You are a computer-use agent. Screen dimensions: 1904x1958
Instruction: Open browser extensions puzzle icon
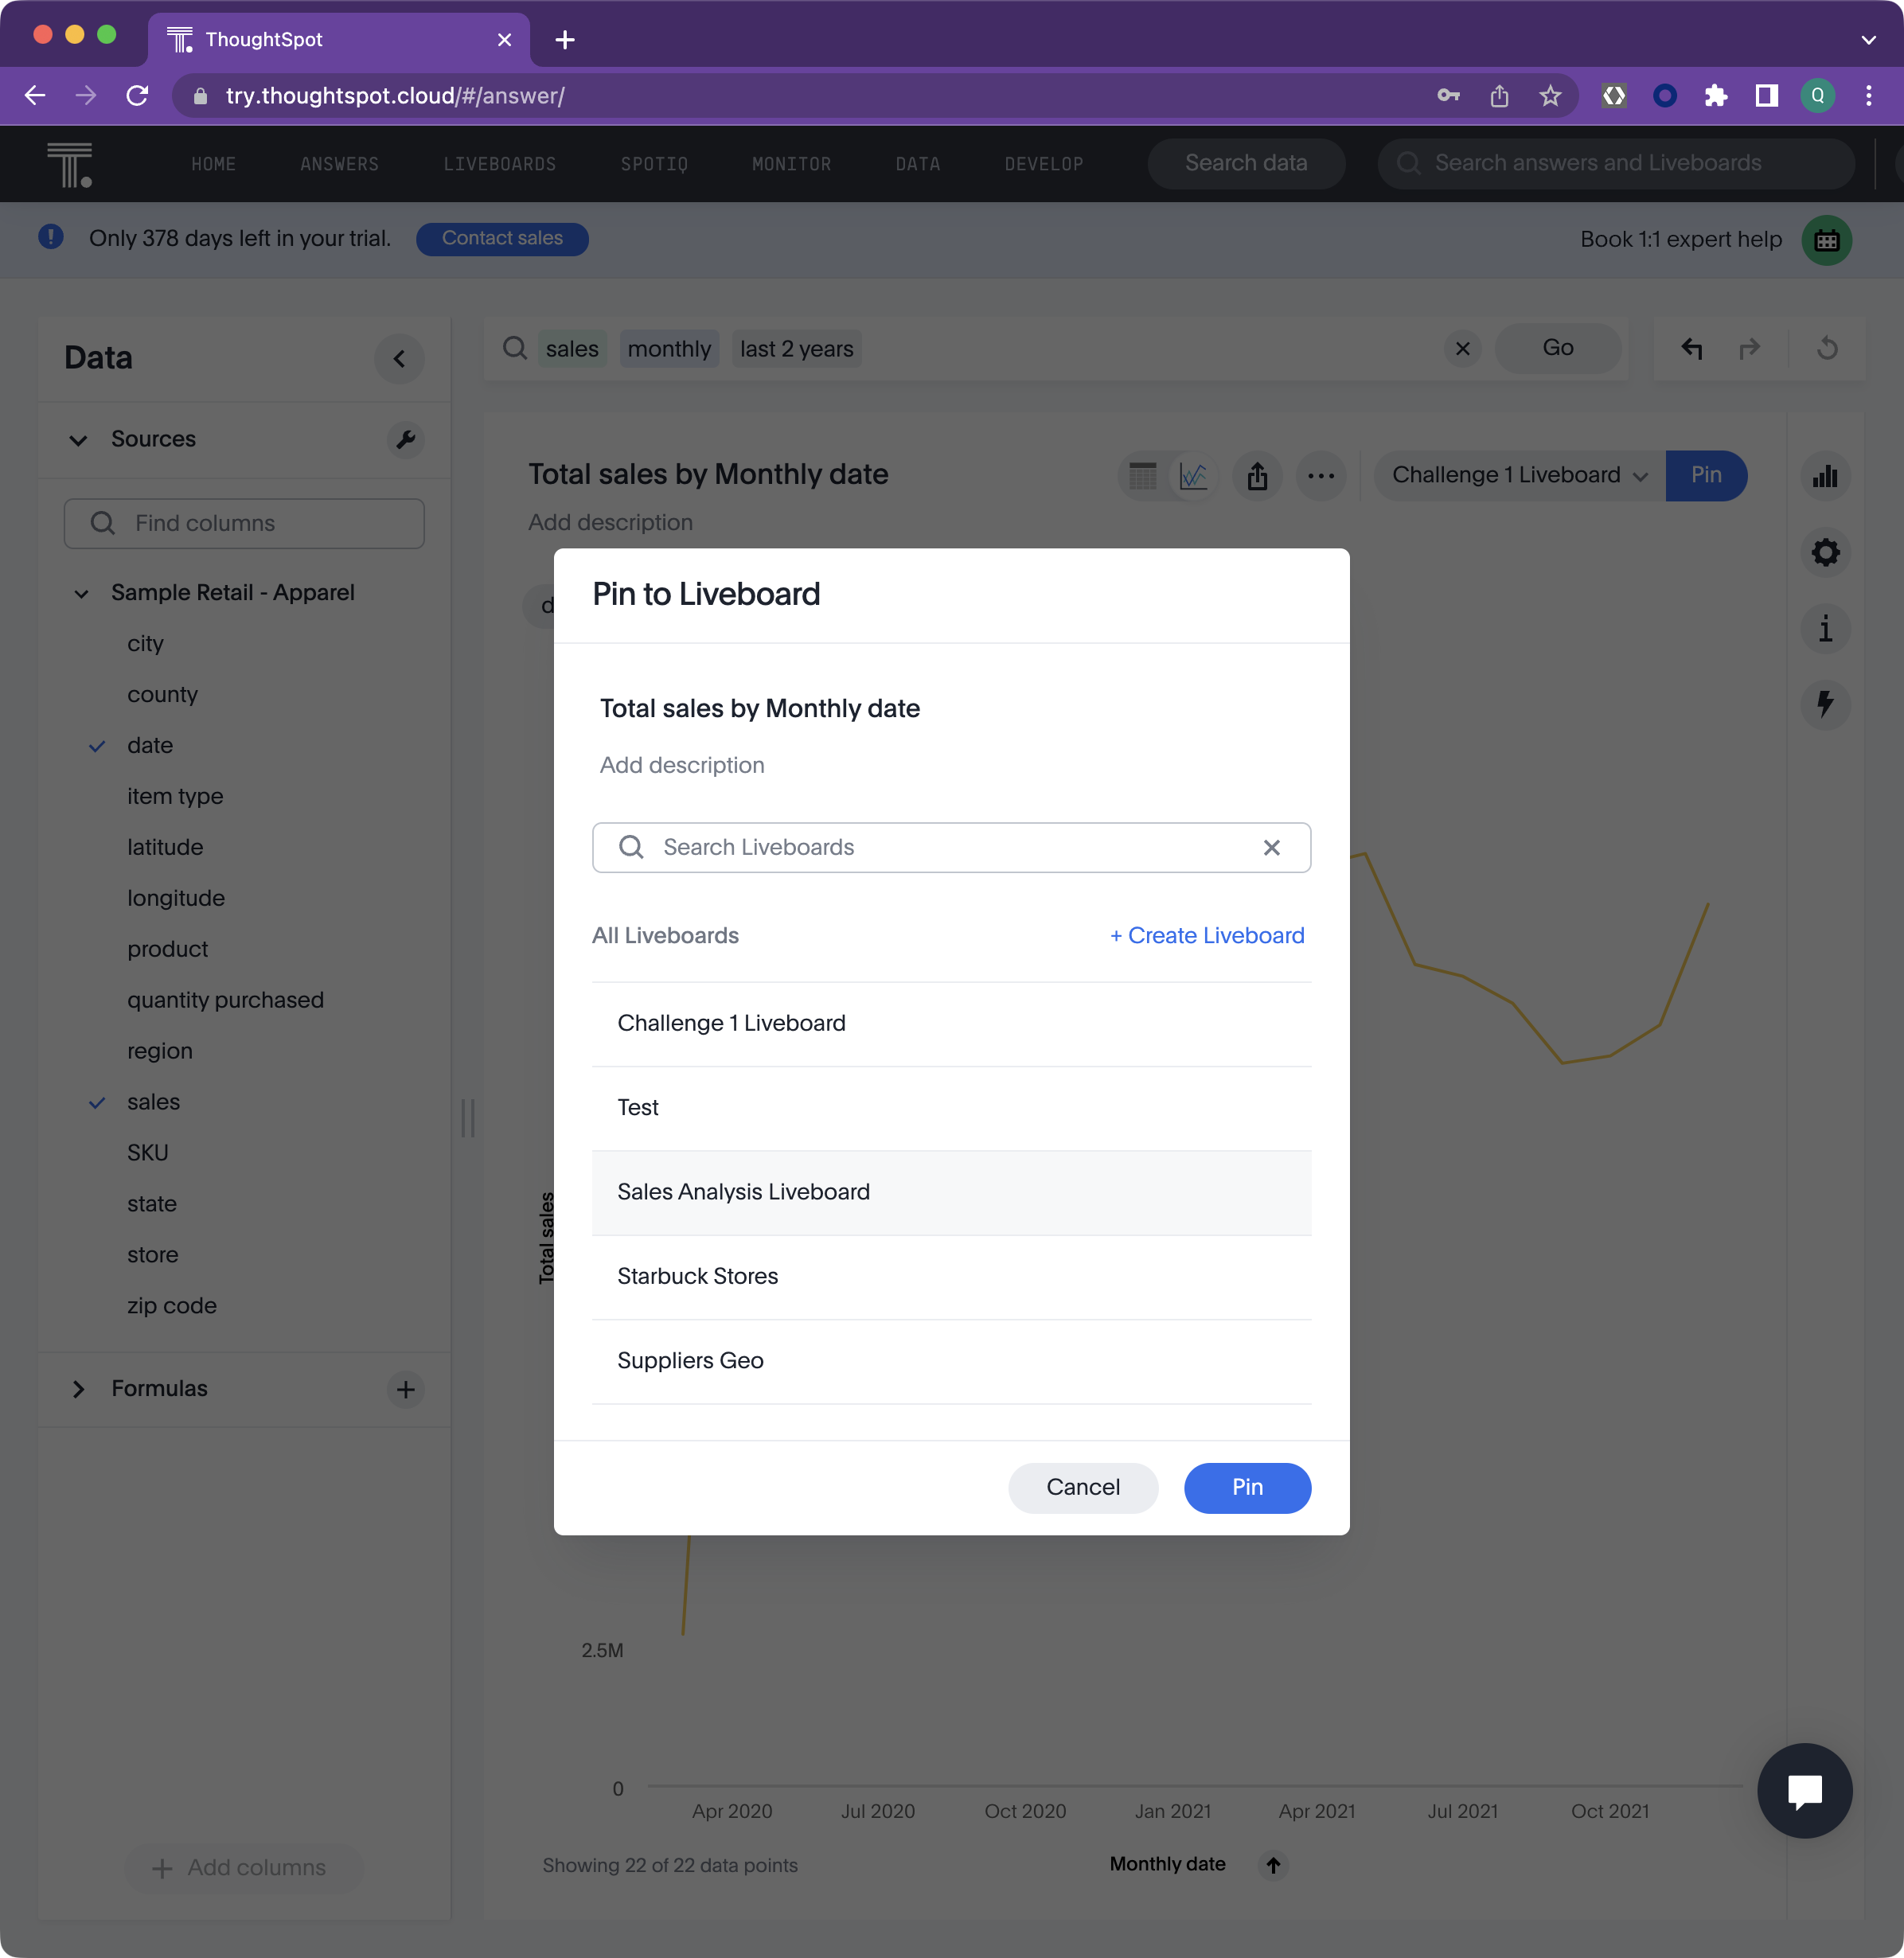(1716, 96)
